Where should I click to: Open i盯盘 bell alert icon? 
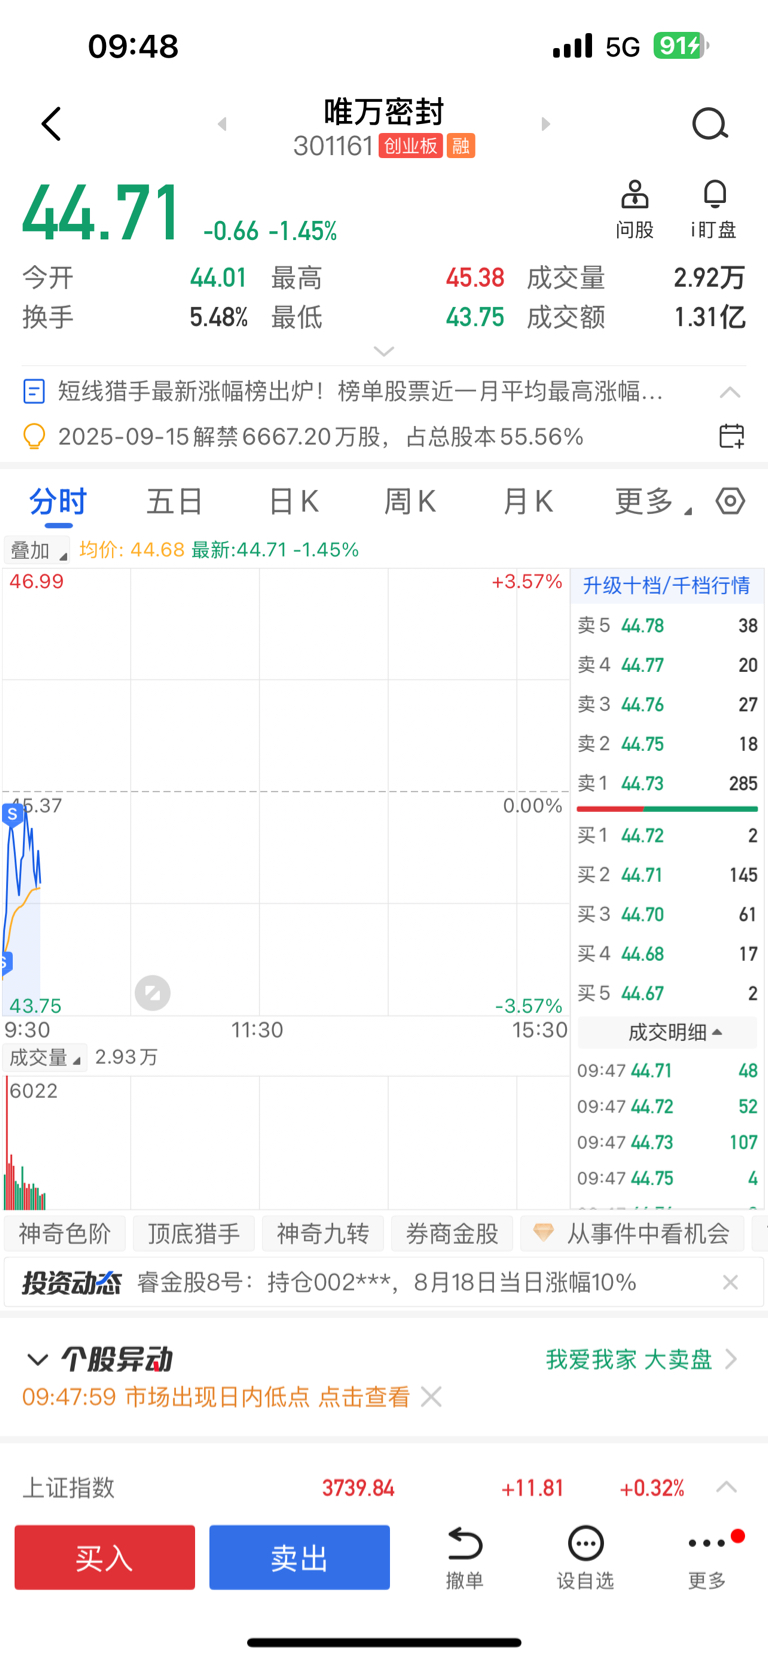[713, 209]
